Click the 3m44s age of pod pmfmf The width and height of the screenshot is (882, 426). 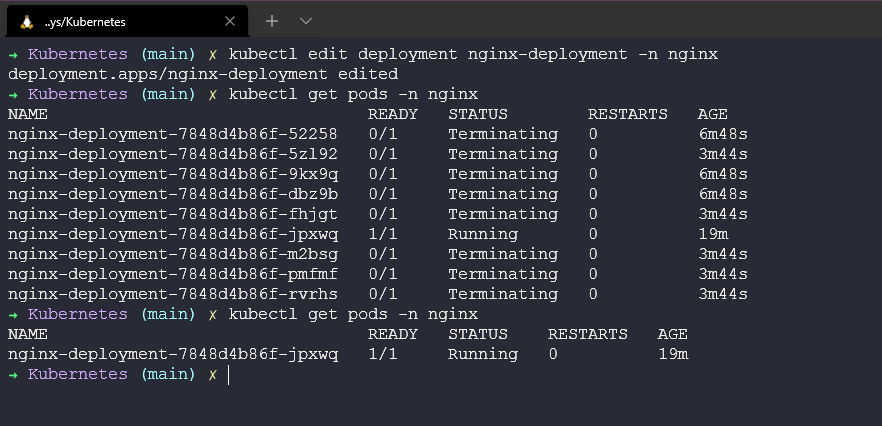tap(723, 274)
